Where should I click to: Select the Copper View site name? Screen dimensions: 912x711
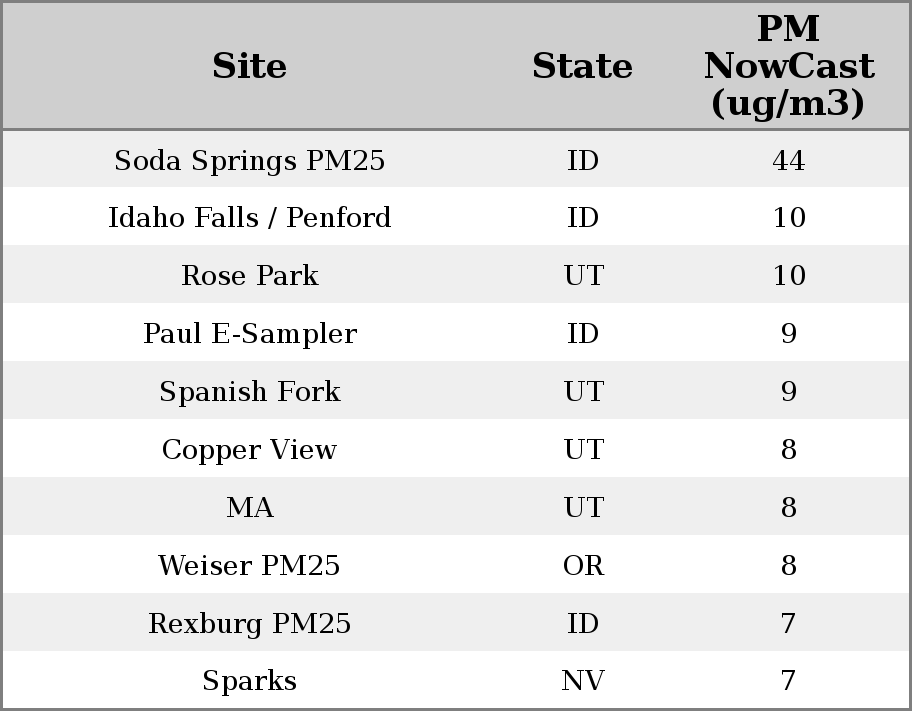250,450
